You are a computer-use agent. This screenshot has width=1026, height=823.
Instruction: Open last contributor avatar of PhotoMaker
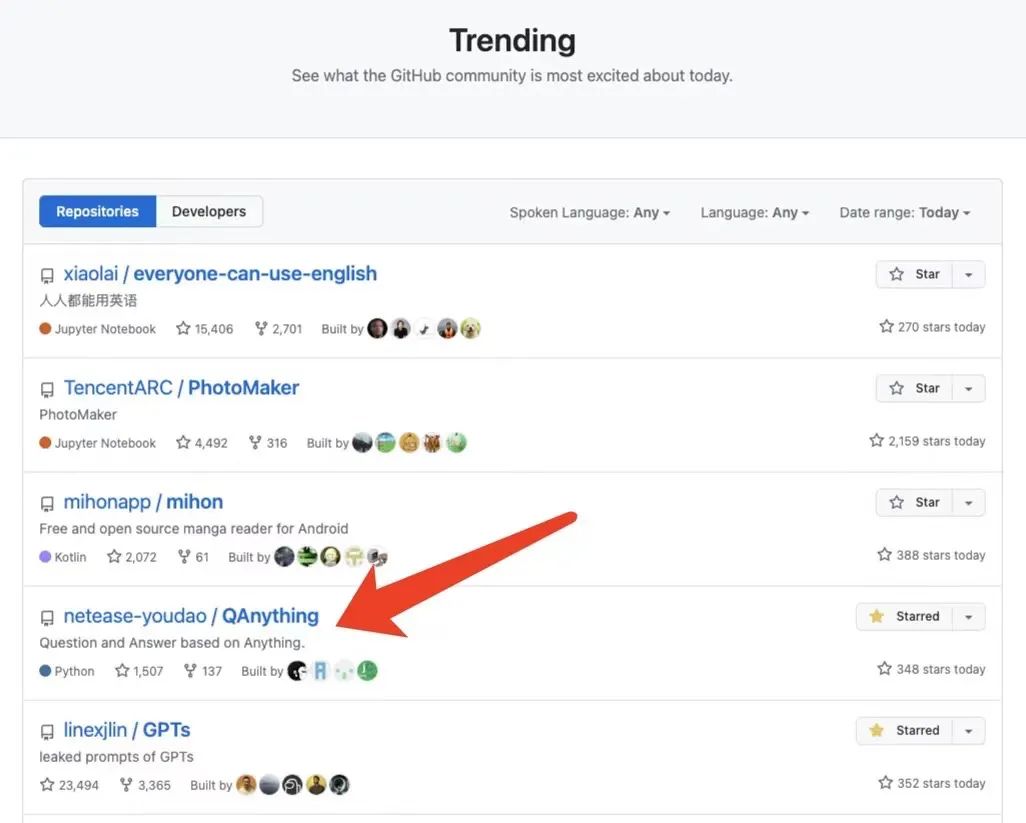[x=456, y=443]
